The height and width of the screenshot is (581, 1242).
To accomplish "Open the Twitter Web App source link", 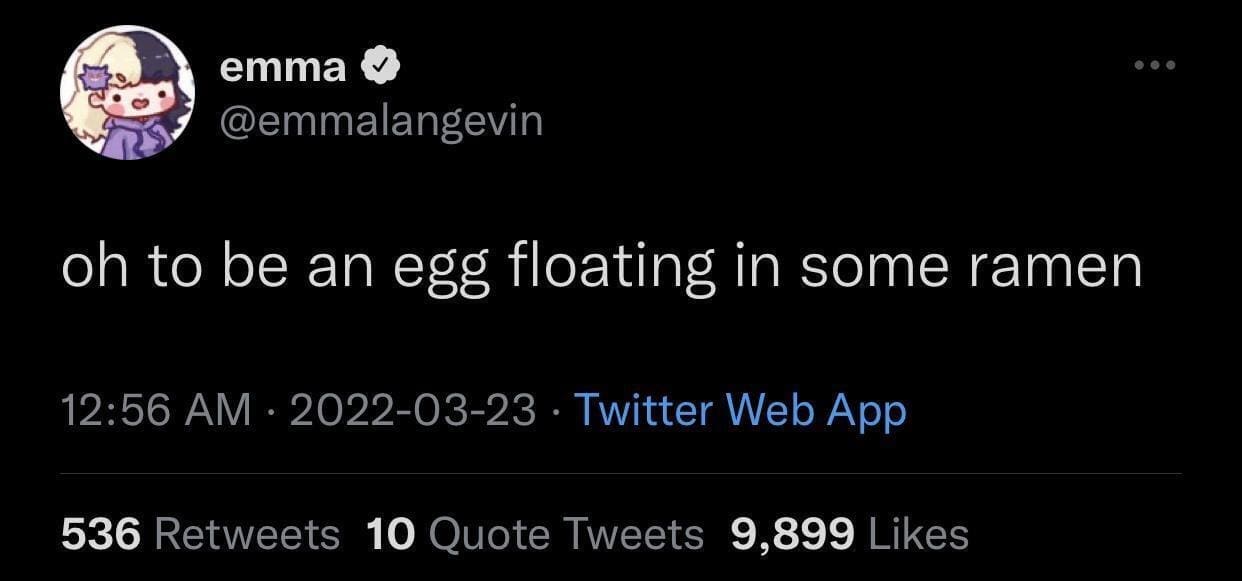I will 741,410.
